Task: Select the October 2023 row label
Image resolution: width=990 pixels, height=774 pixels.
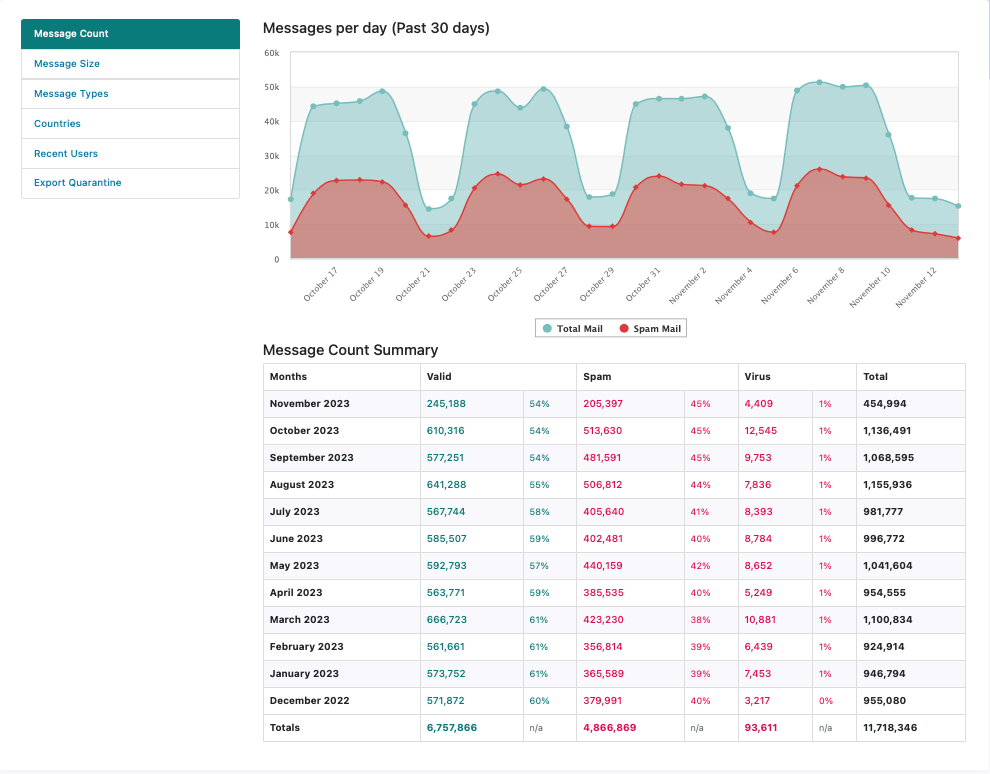Action: click(x=304, y=431)
